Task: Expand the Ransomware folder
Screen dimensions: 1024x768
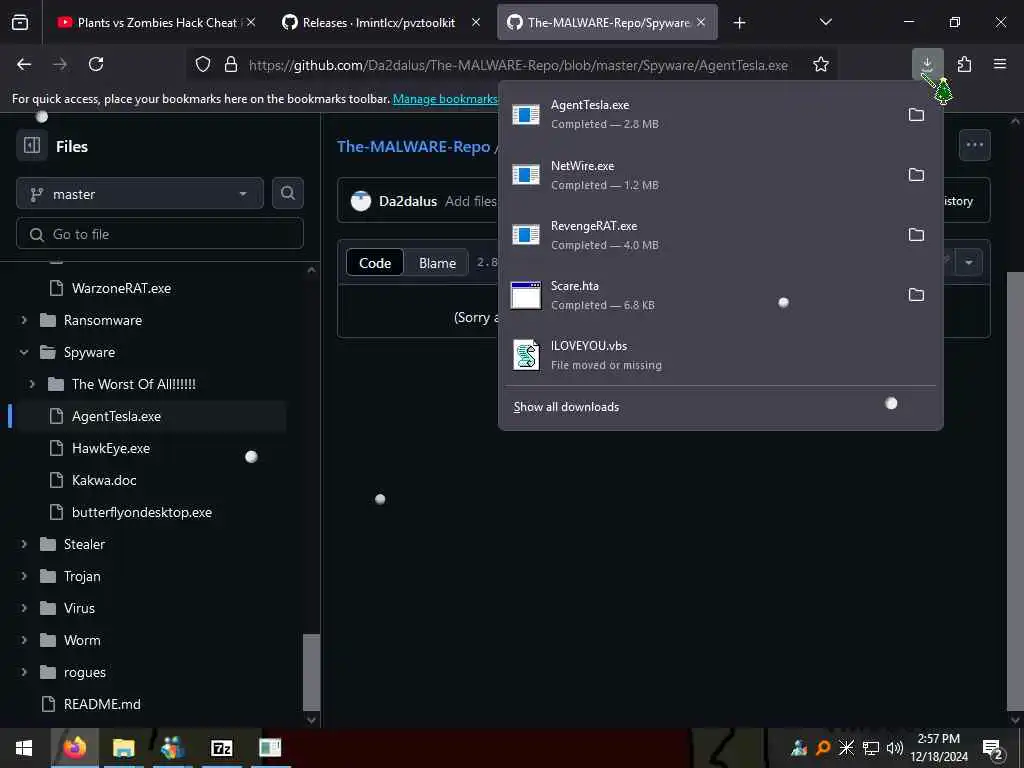Action: click(24, 320)
